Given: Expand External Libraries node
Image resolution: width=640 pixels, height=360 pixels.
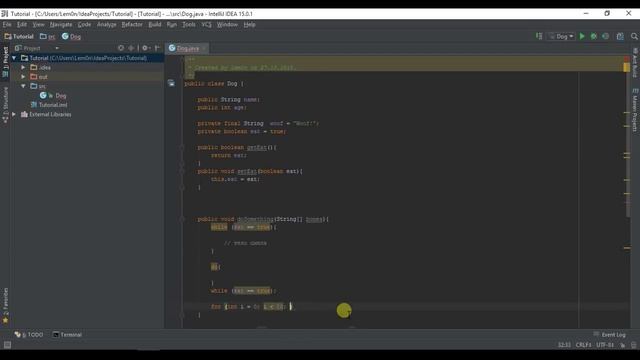Looking at the screenshot, I should tap(14, 114).
